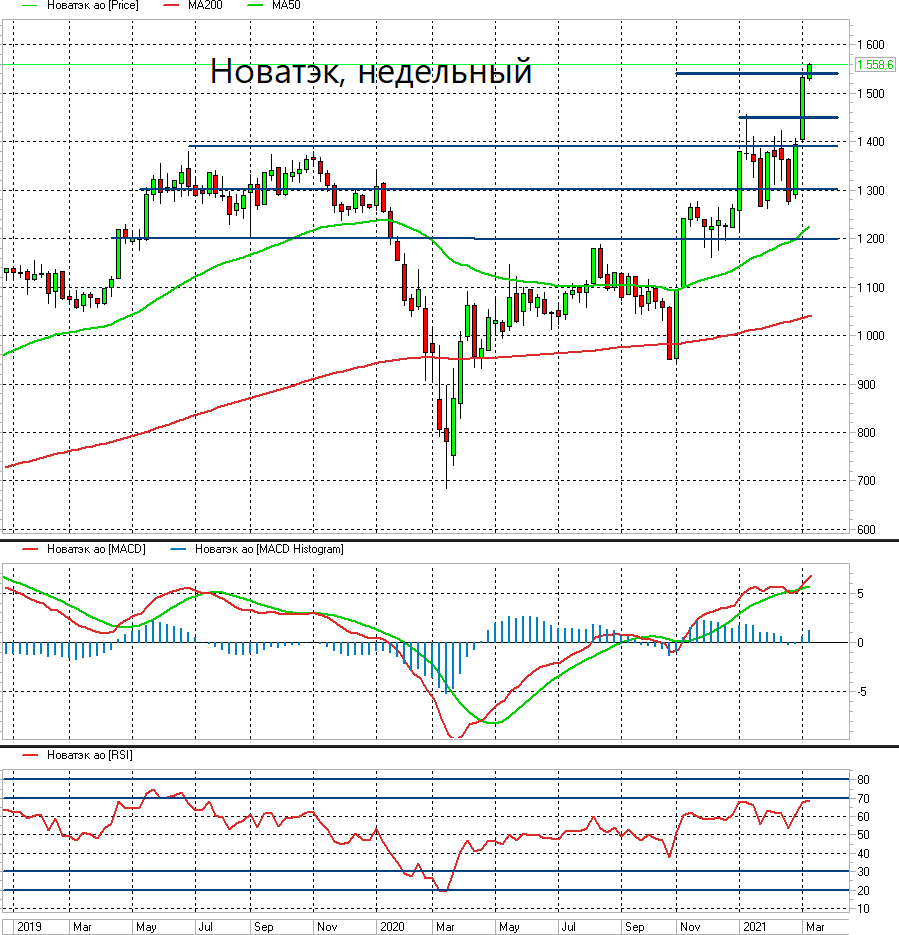This screenshot has width=899, height=935.
Task: Click the 2020 label on the time axis
Action: coord(392,927)
